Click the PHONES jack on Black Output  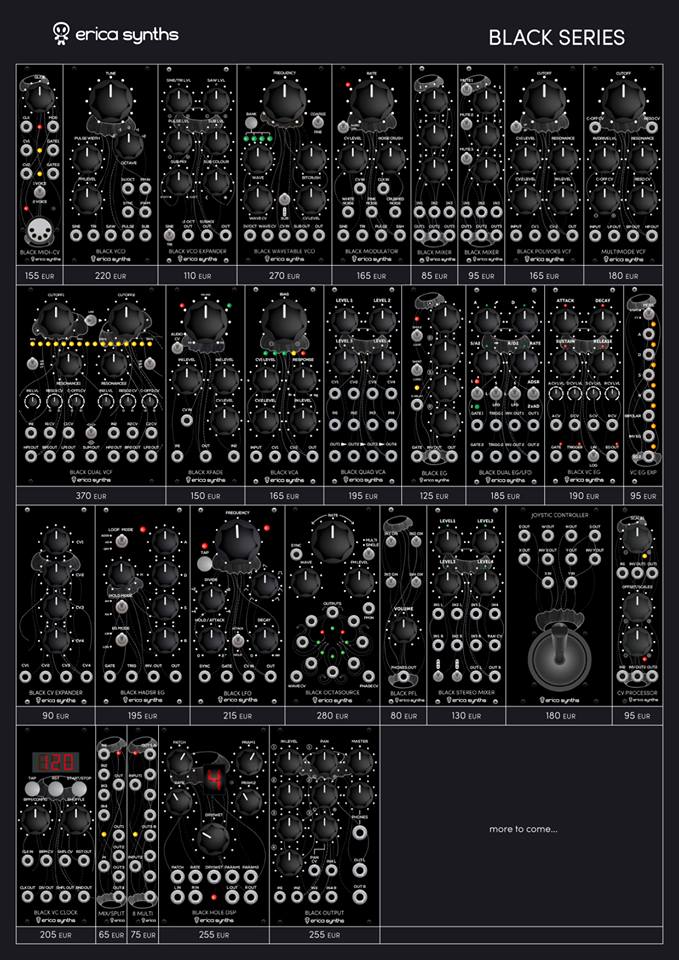click(x=360, y=833)
